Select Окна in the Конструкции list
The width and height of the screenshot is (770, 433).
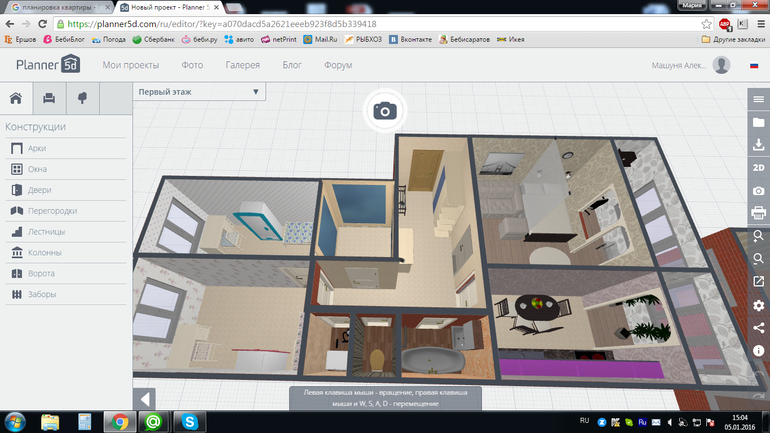click(x=37, y=169)
